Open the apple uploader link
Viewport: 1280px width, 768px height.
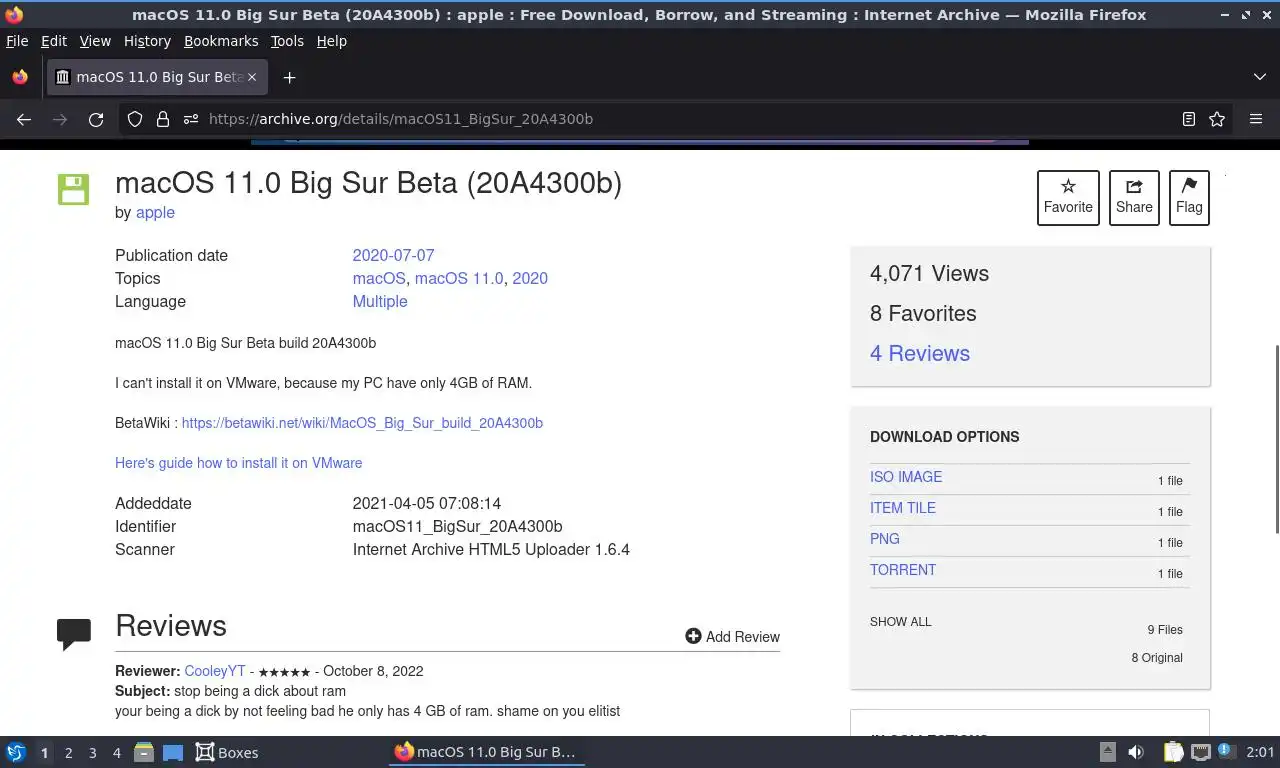tap(155, 213)
